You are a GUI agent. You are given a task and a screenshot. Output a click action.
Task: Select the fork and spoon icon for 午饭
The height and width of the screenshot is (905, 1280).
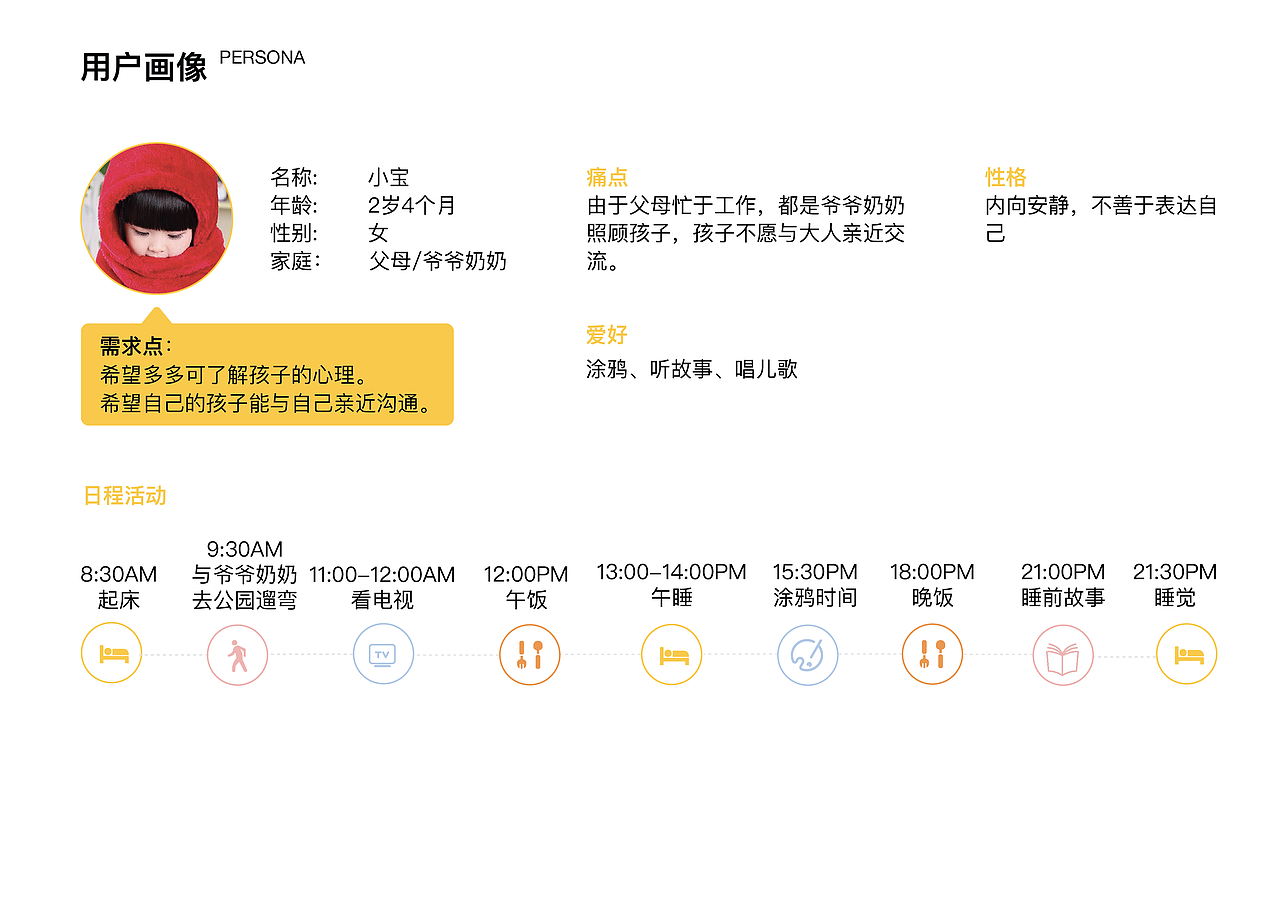coord(530,653)
